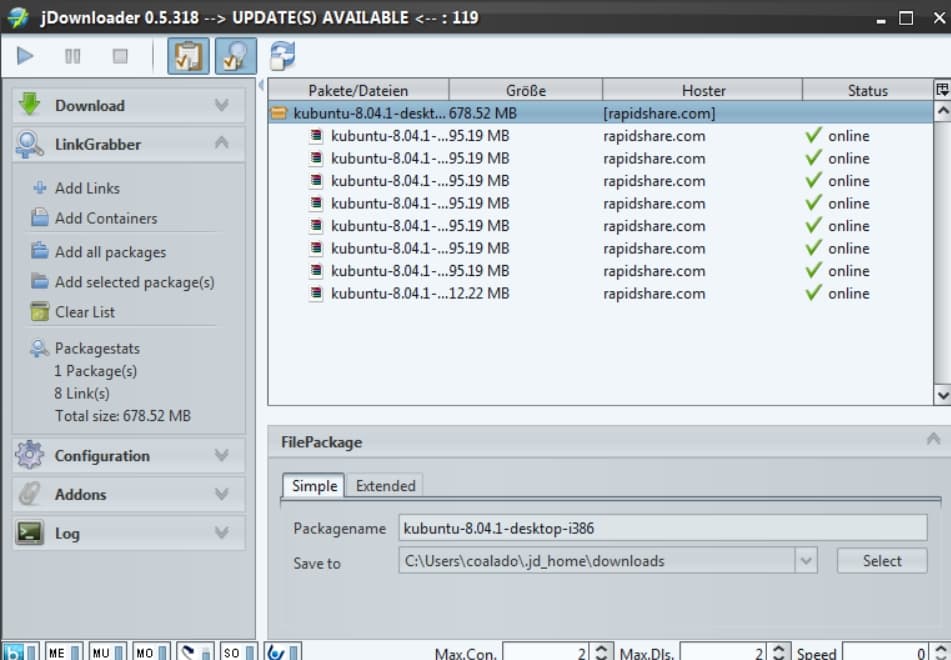951x660 pixels.
Task: Click the 1 Package(s) stat text
Action: click(x=95, y=371)
